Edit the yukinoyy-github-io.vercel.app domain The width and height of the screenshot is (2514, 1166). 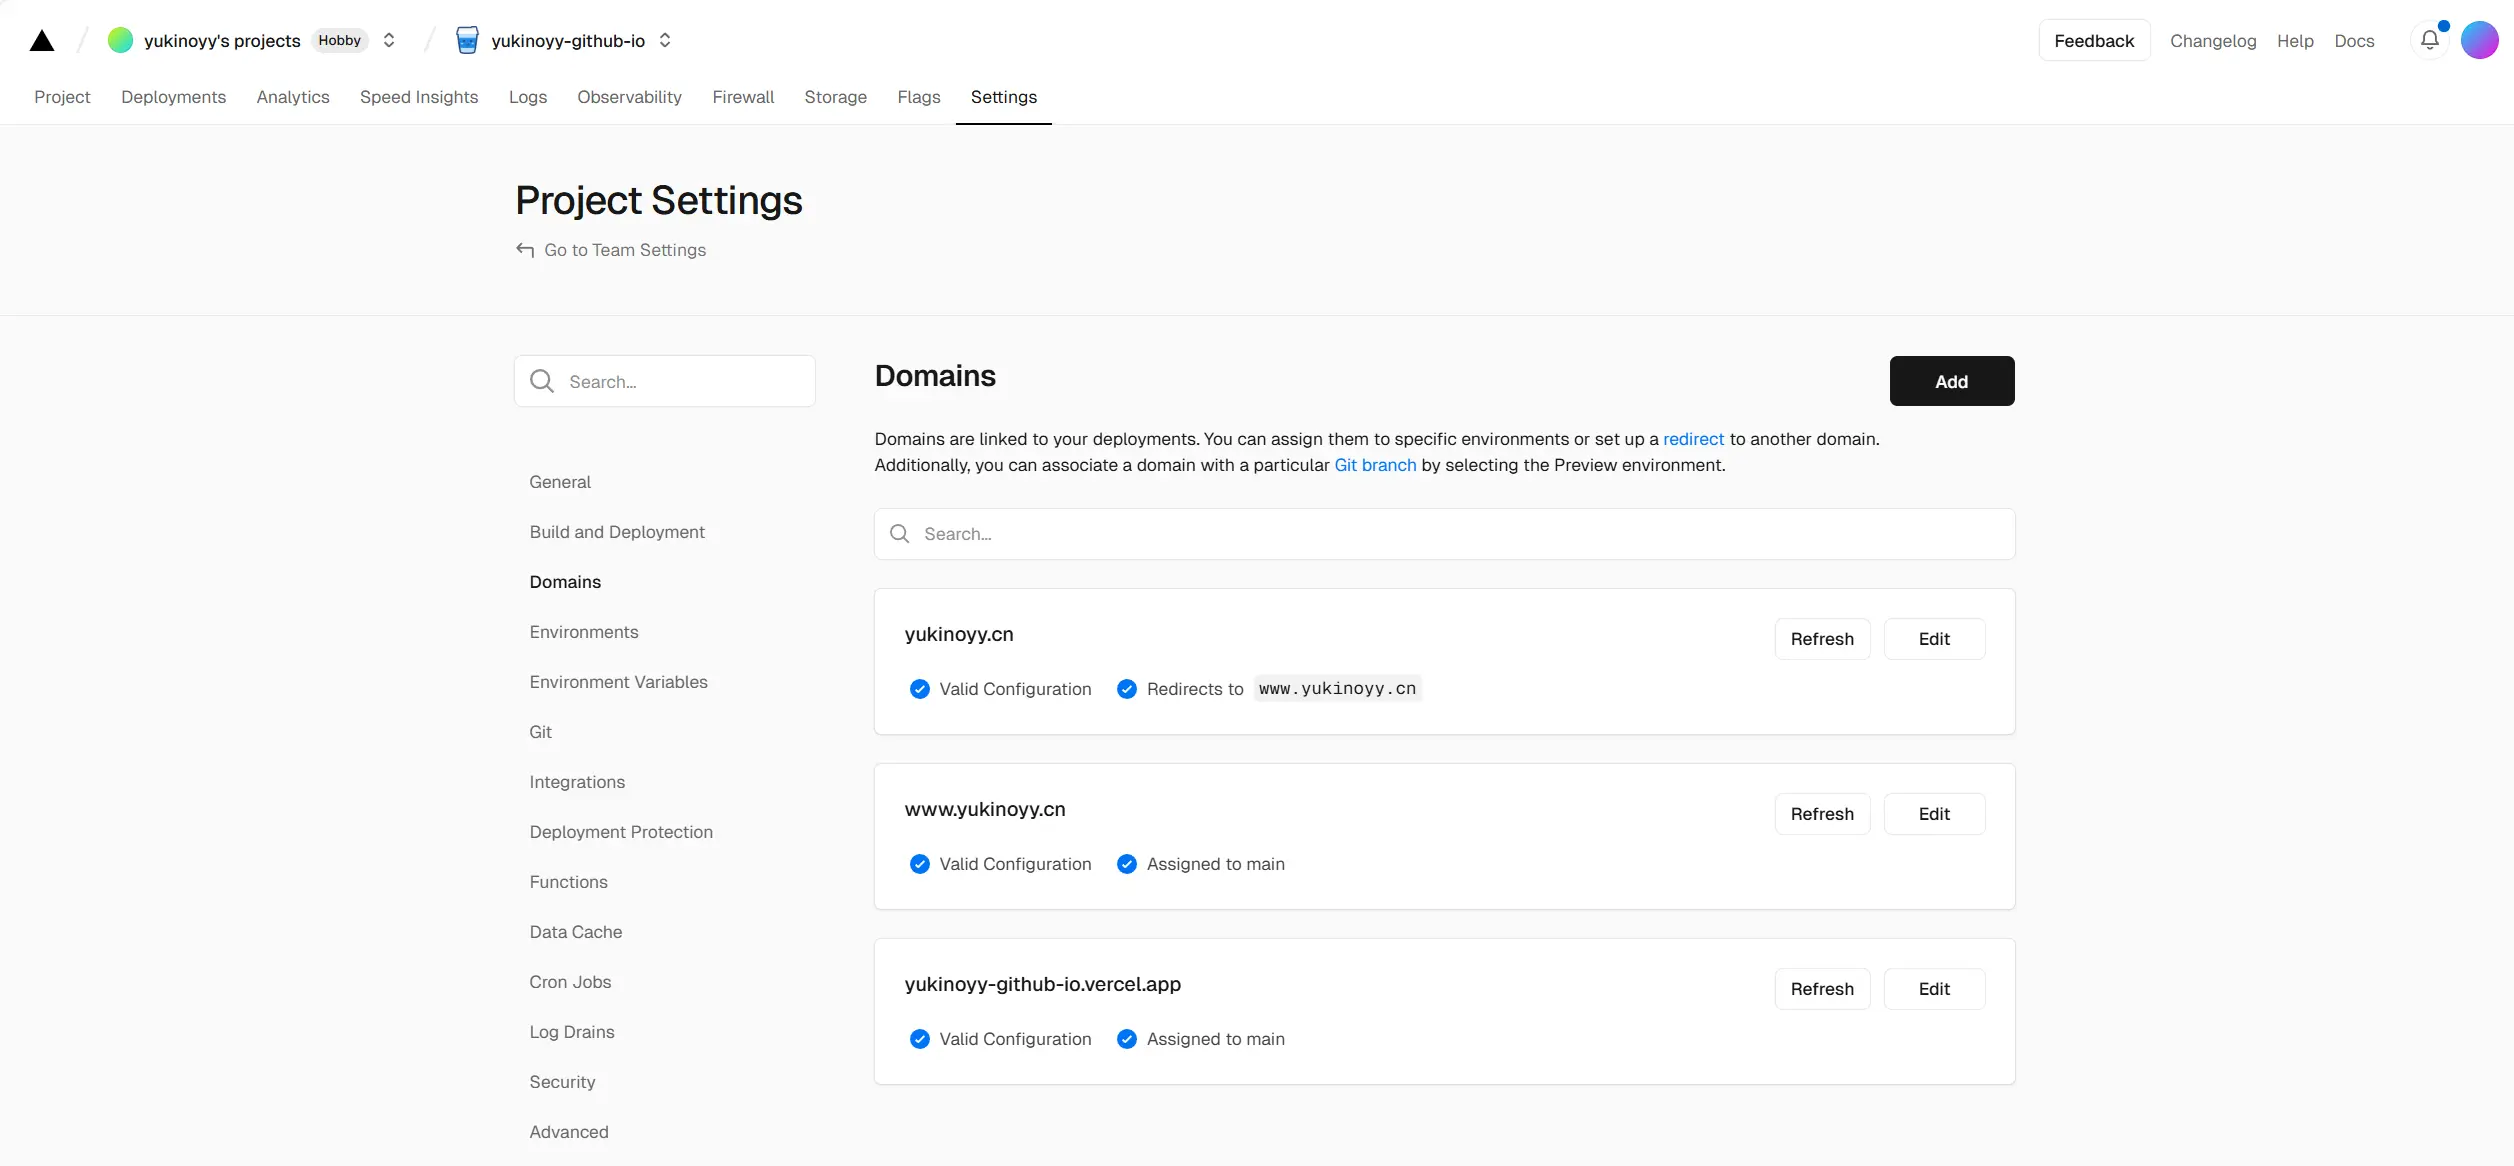point(1934,989)
